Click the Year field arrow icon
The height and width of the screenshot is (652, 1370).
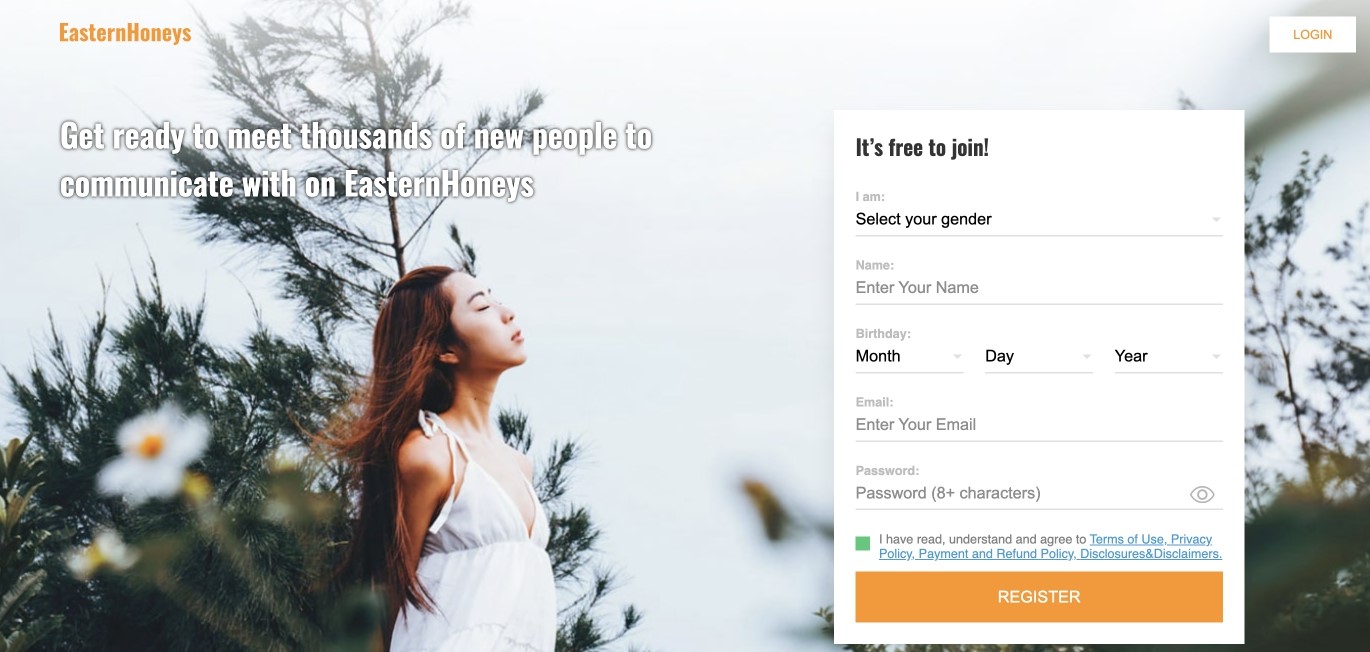(1216, 357)
